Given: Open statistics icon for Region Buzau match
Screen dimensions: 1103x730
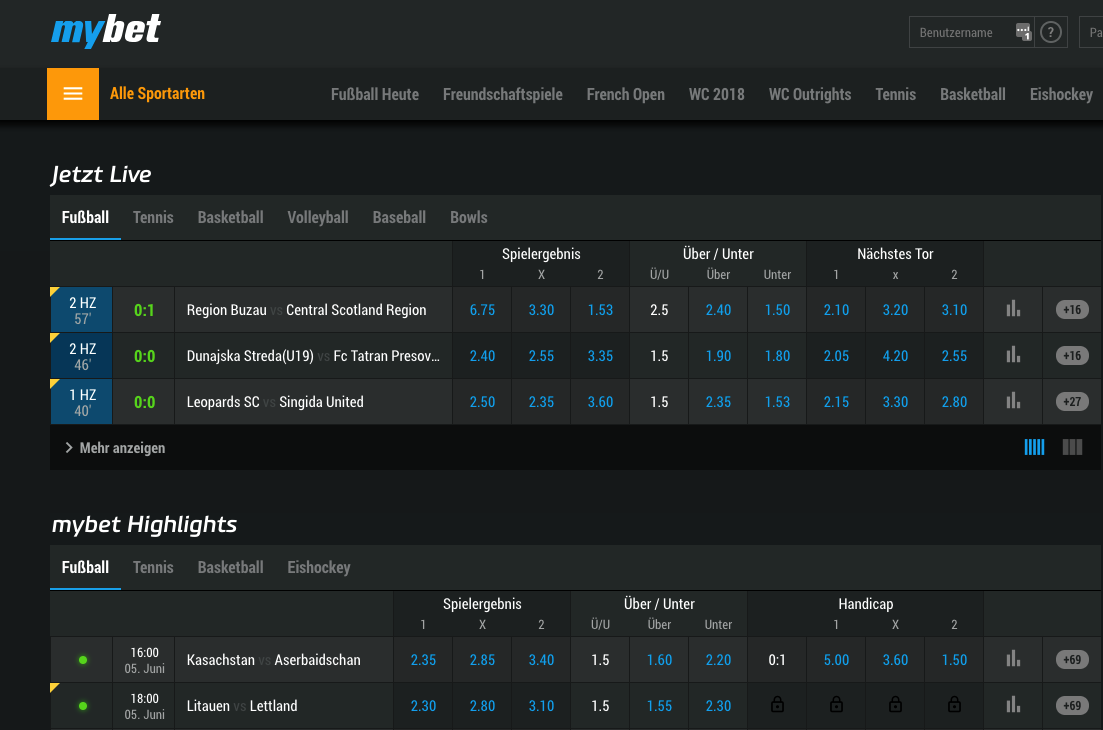Looking at the screenshot, I should click(x=1013, y=309).
